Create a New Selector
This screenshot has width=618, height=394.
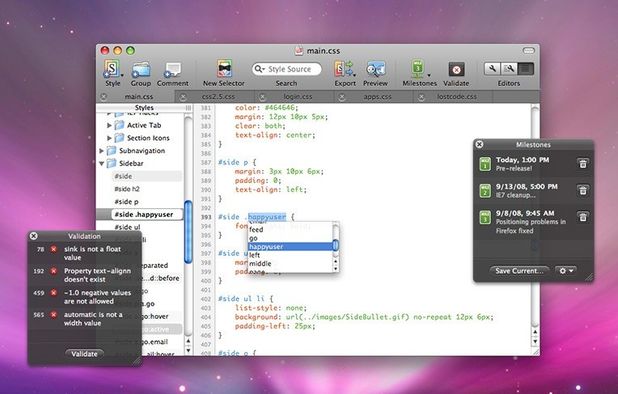224,69
